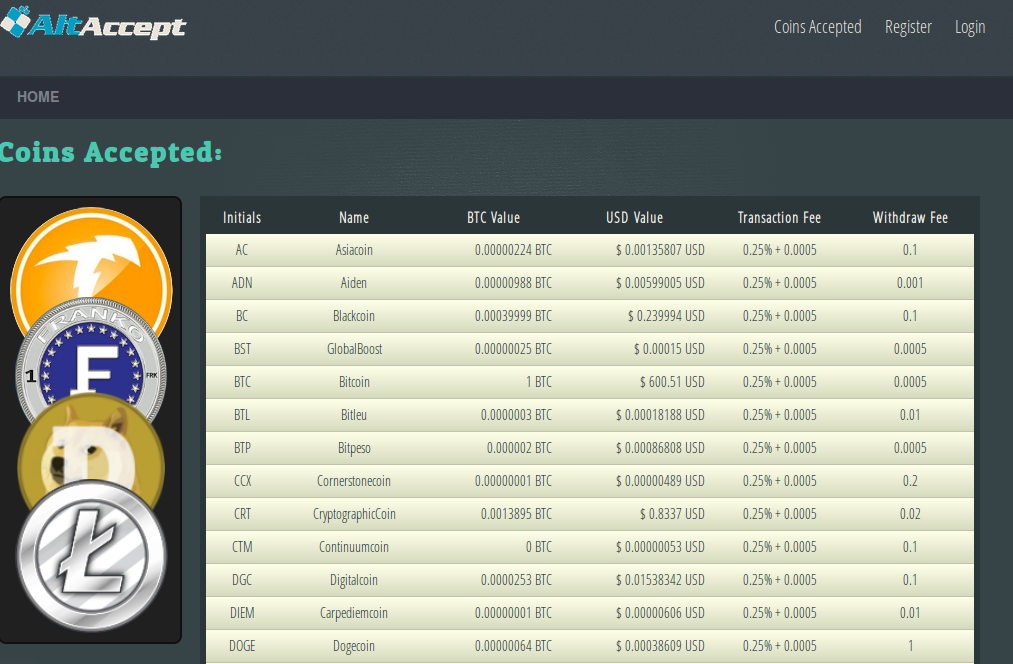
Task: Click the 0.0013895 BTC value
Action: click(516, 514)
